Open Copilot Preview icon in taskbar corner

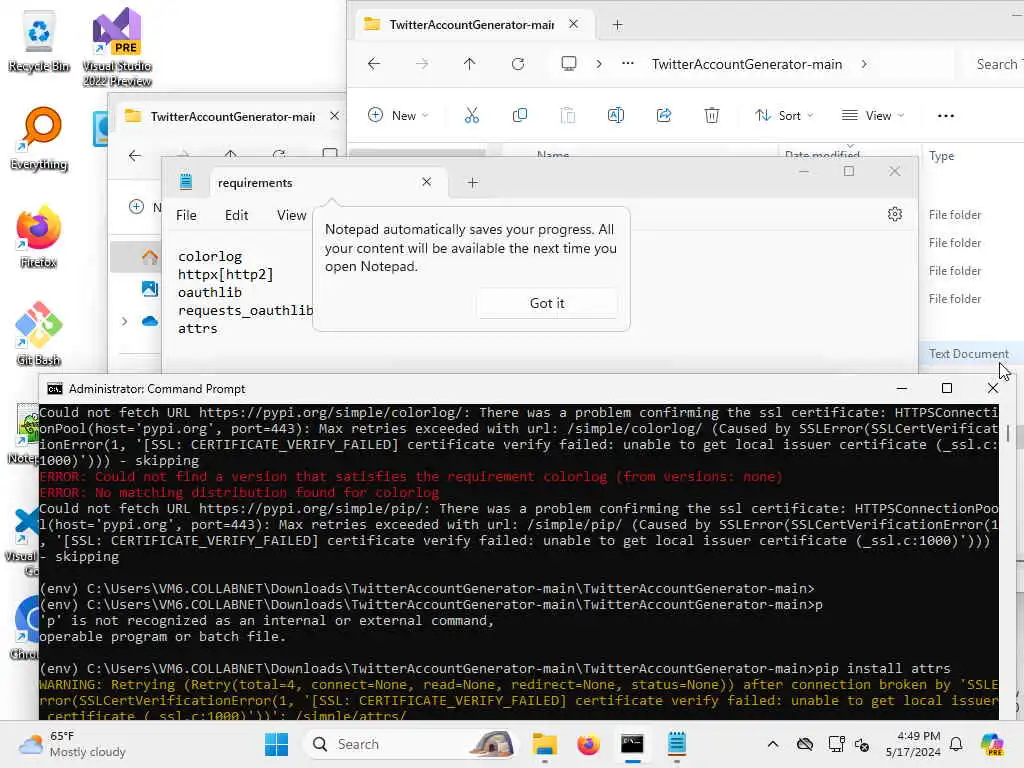click(x=992, y=744)
